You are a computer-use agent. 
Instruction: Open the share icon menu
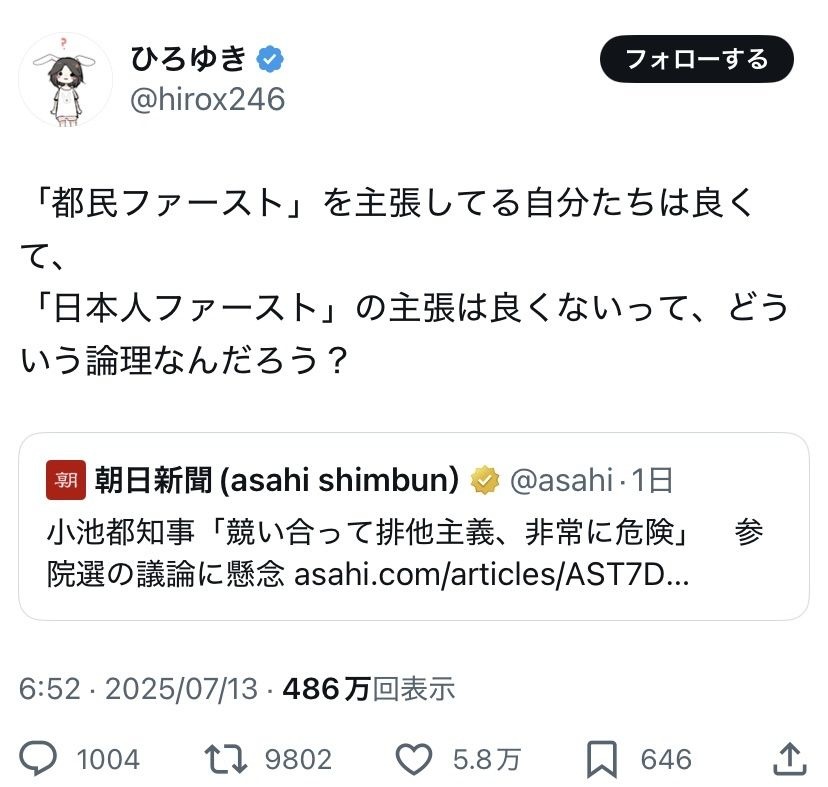789,758
